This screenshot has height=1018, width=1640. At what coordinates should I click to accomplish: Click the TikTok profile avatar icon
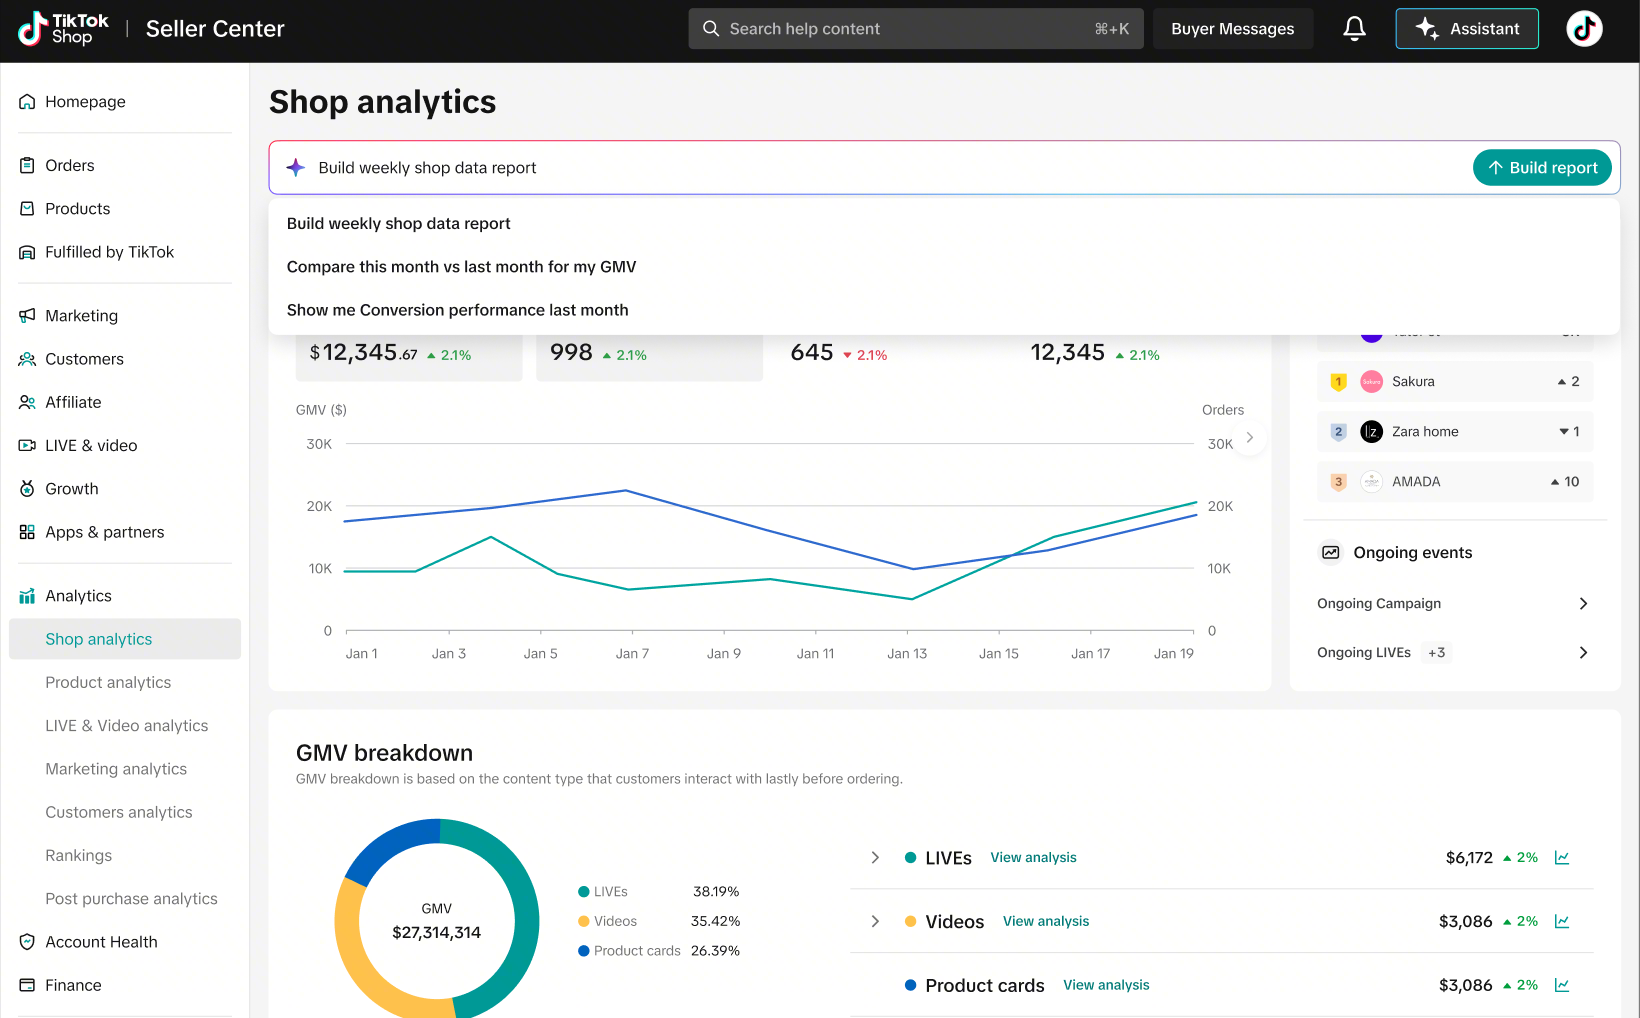(1584, 29)
